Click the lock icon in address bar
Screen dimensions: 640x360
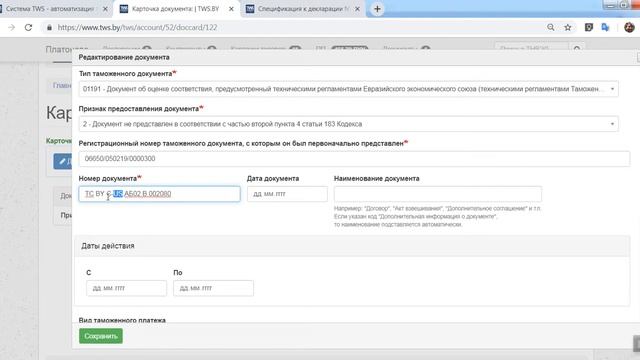[49, 27]
